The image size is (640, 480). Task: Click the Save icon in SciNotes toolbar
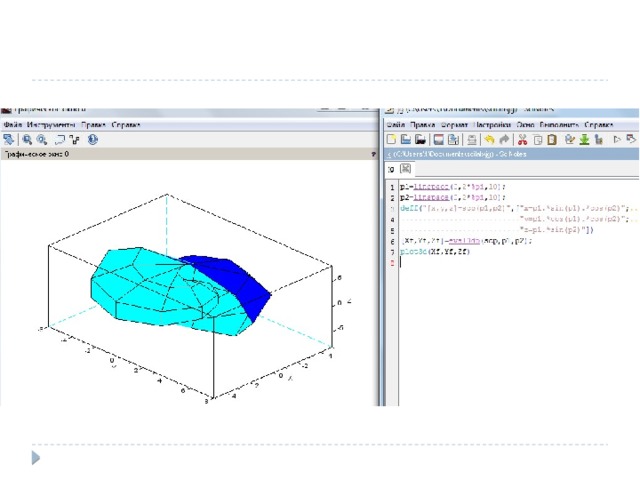pos(438,140)
